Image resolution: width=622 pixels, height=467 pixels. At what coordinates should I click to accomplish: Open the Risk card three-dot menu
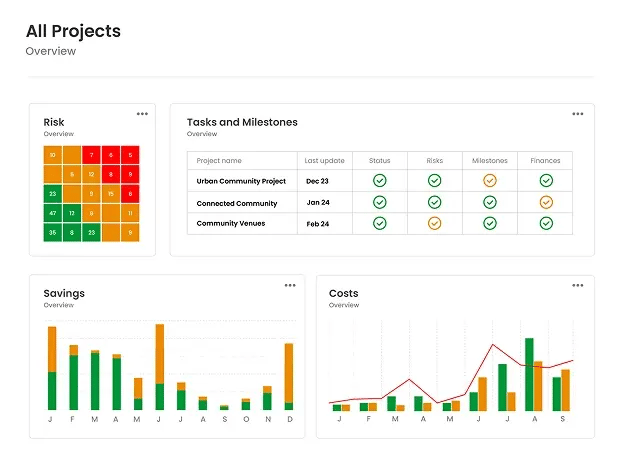coord(143,114)
